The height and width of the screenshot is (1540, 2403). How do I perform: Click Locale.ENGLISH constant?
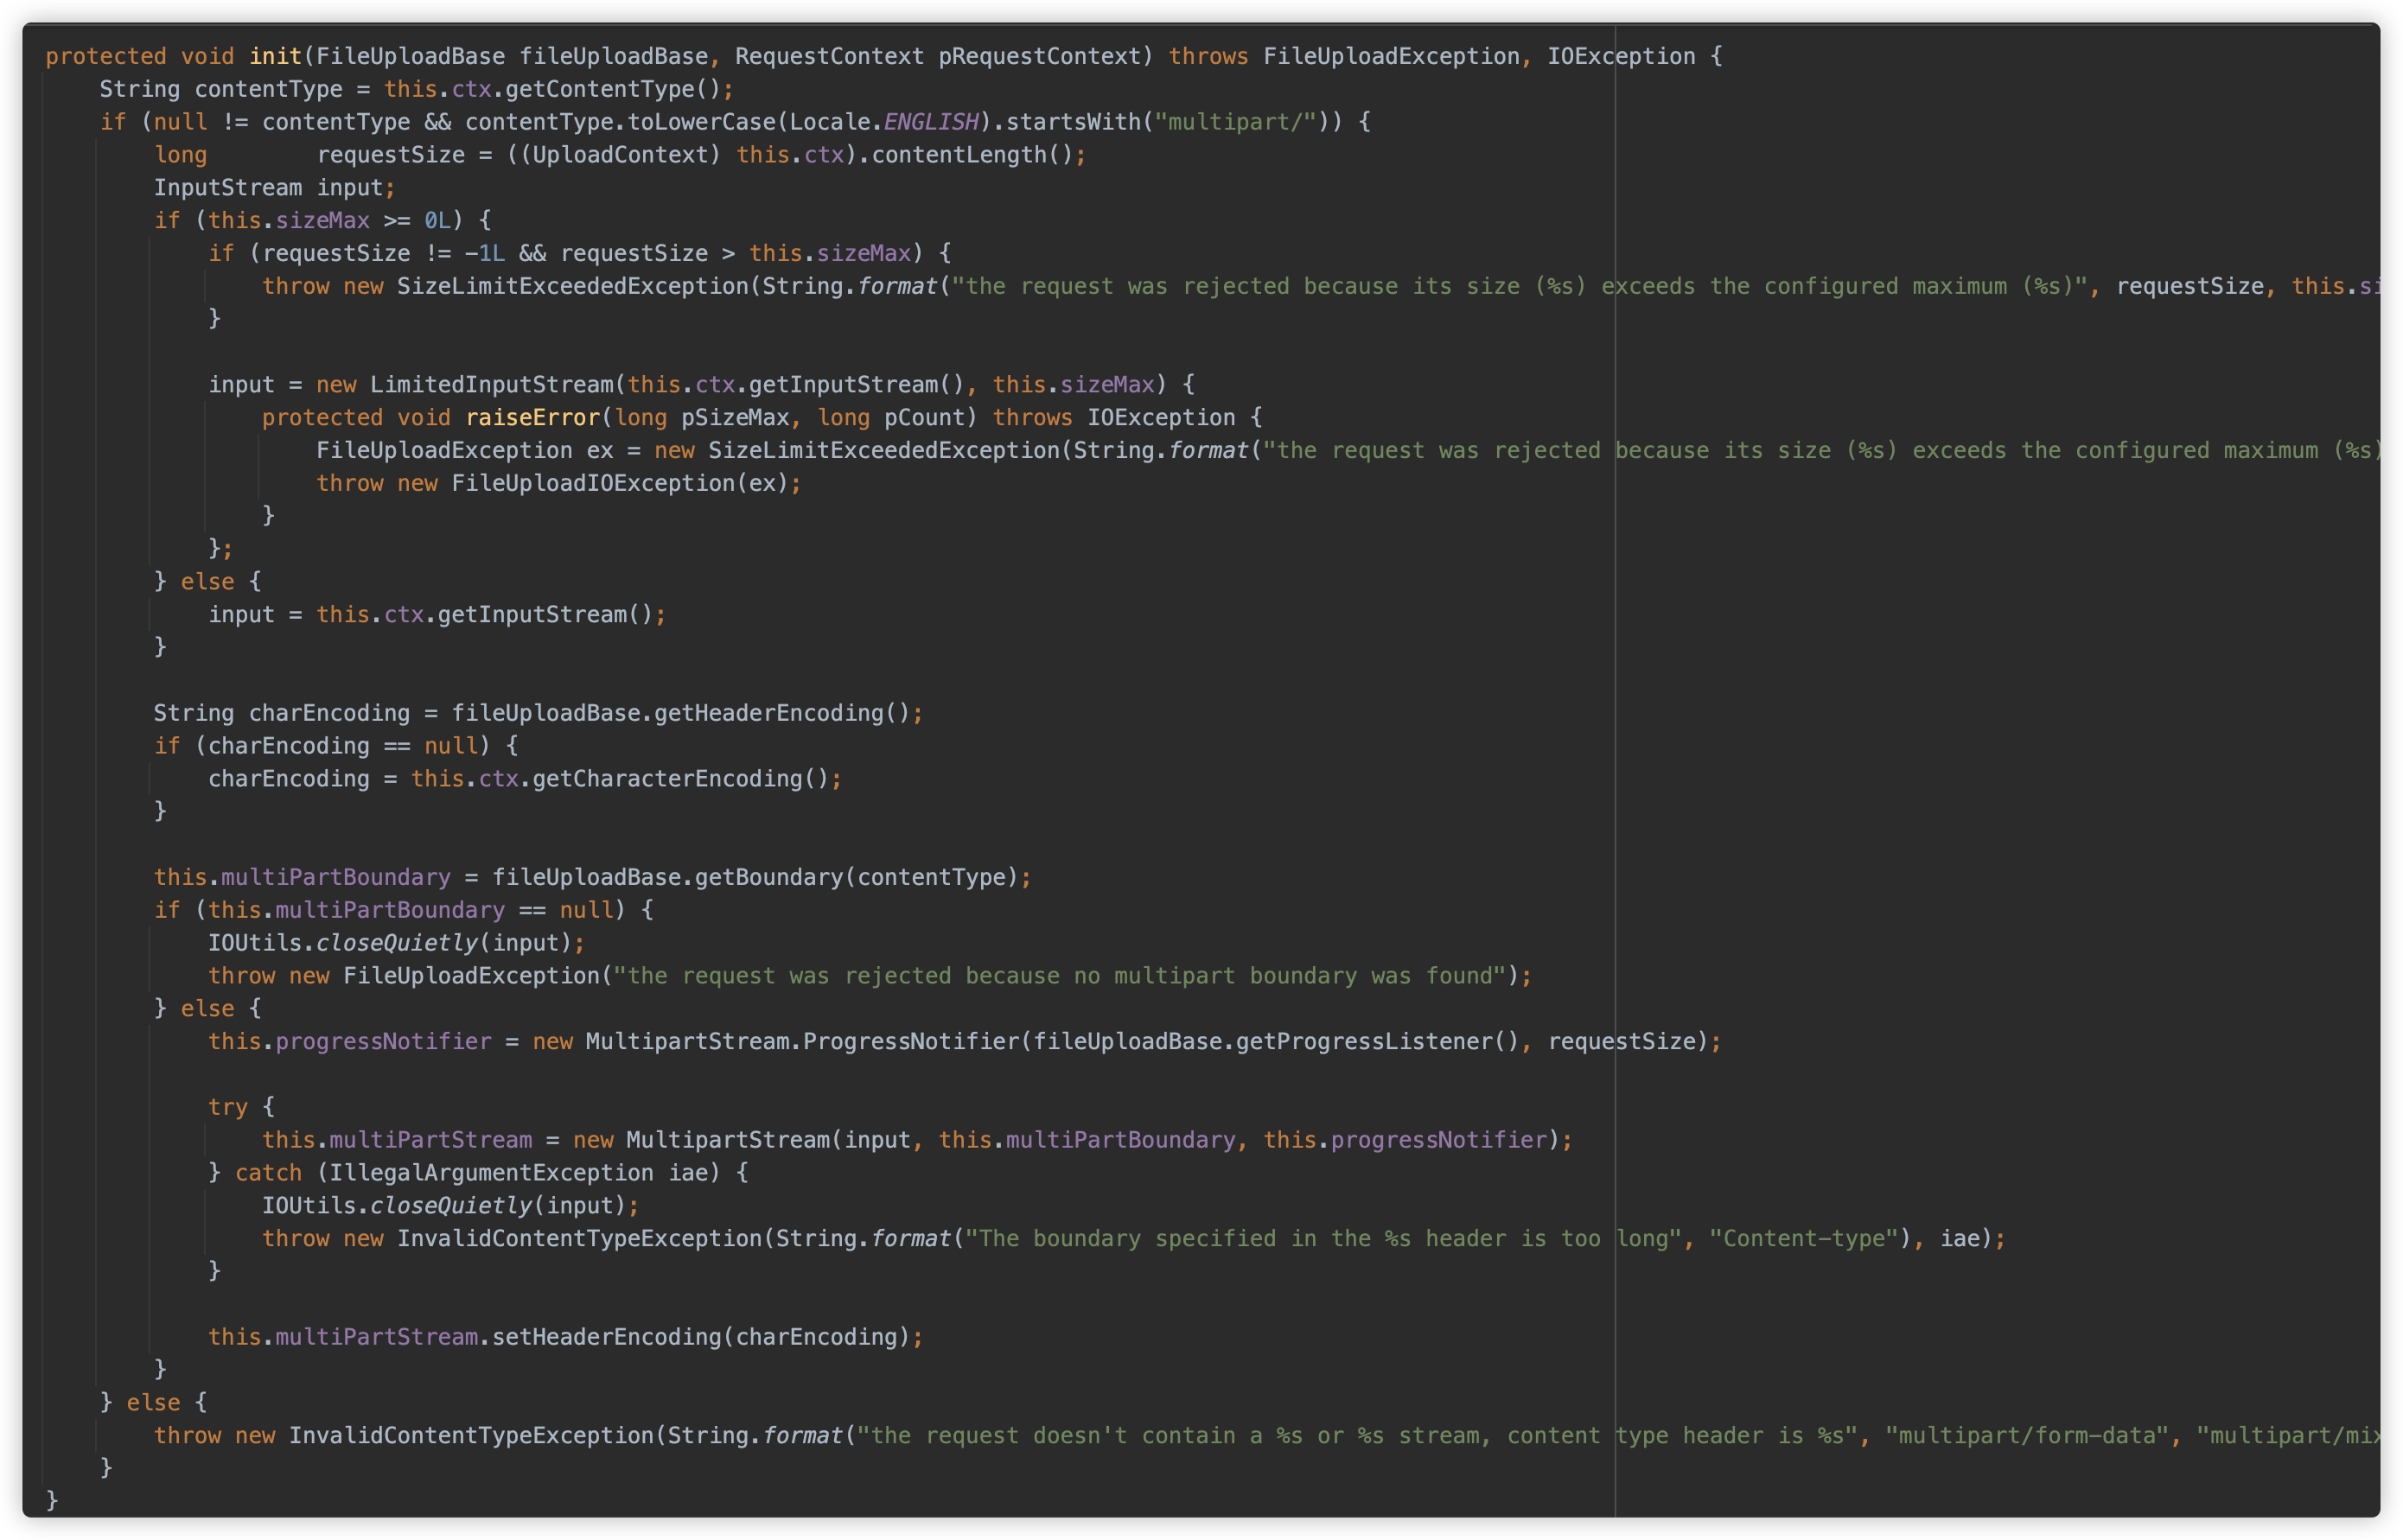click(x=884, y=122)
